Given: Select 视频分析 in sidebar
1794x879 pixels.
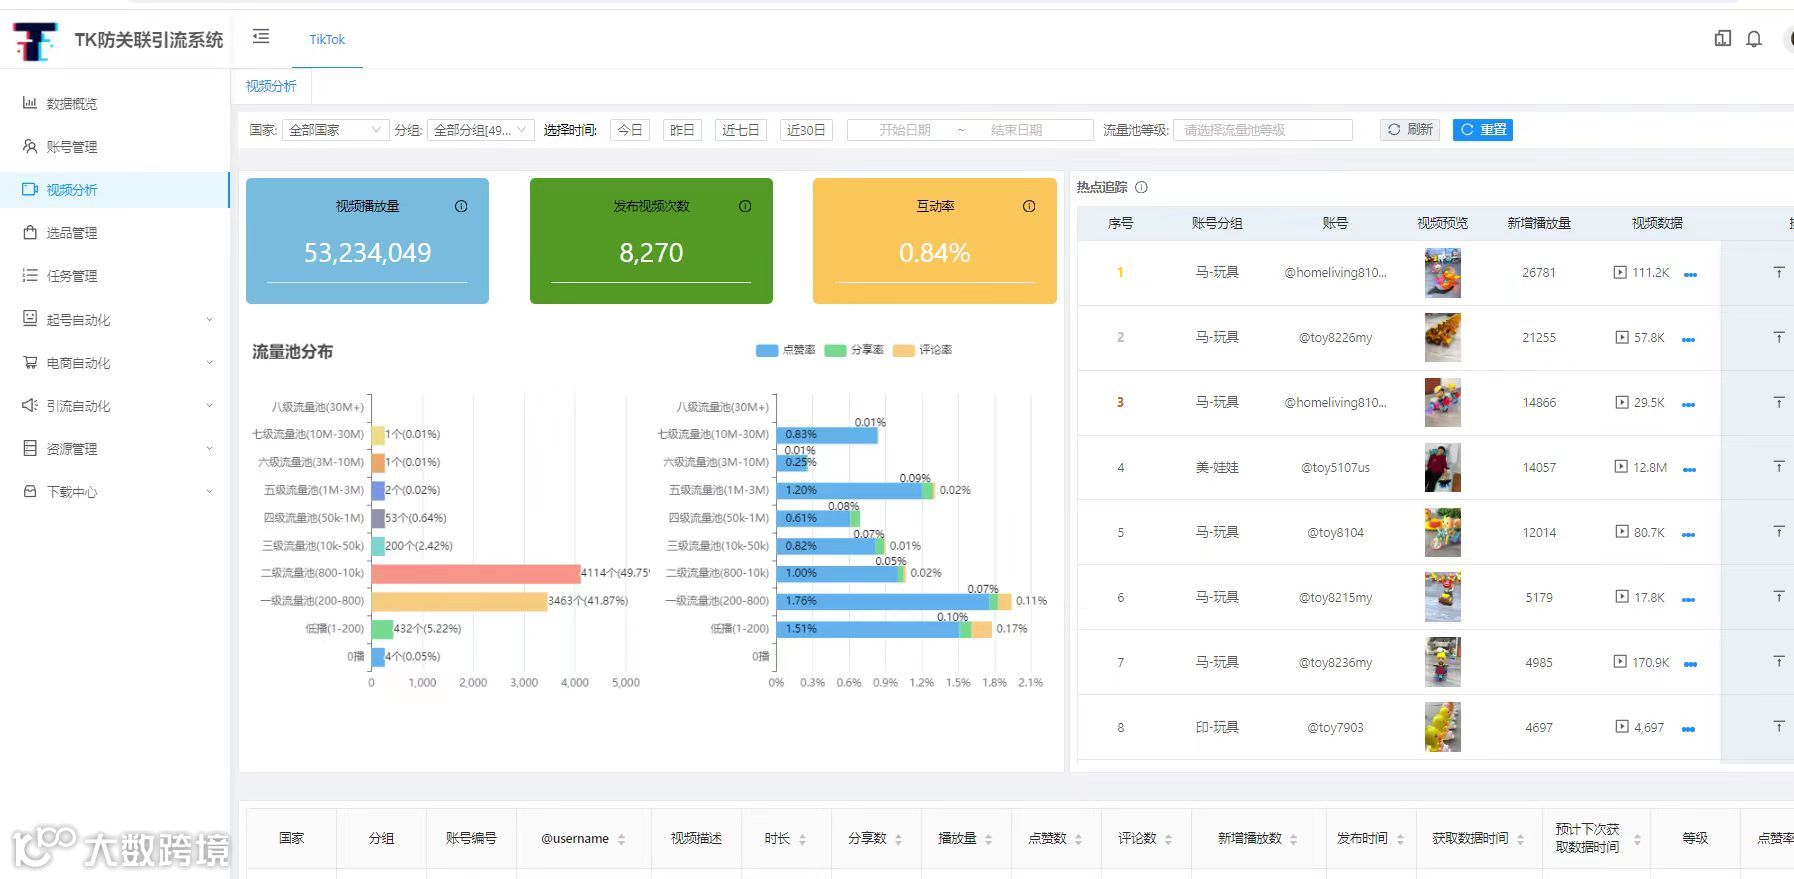Looking at the screenshot, I should pos(115,190).
